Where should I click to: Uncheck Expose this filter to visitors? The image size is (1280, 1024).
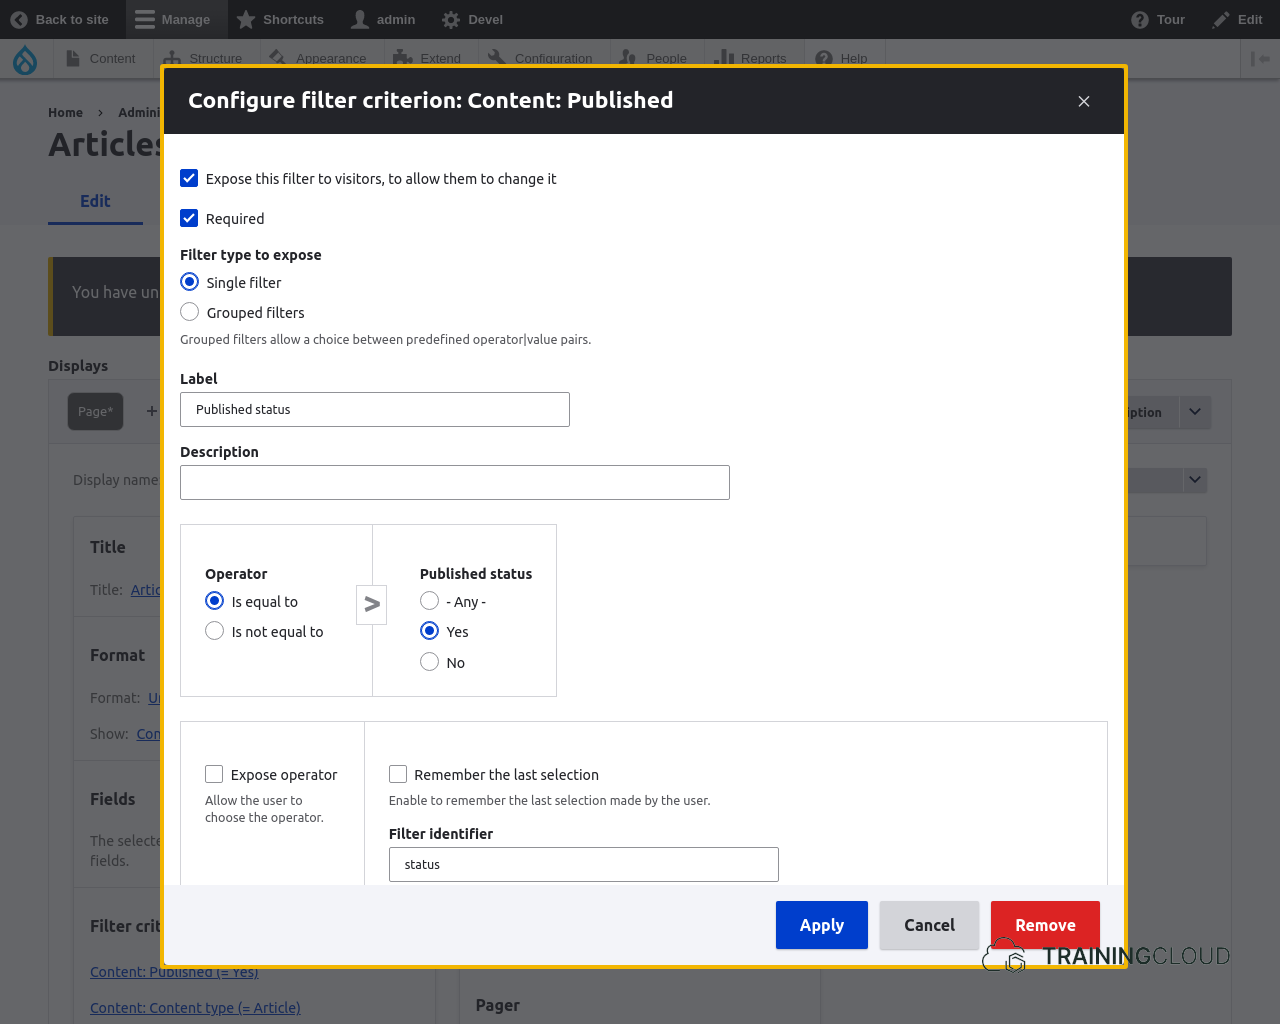(189, 178)
